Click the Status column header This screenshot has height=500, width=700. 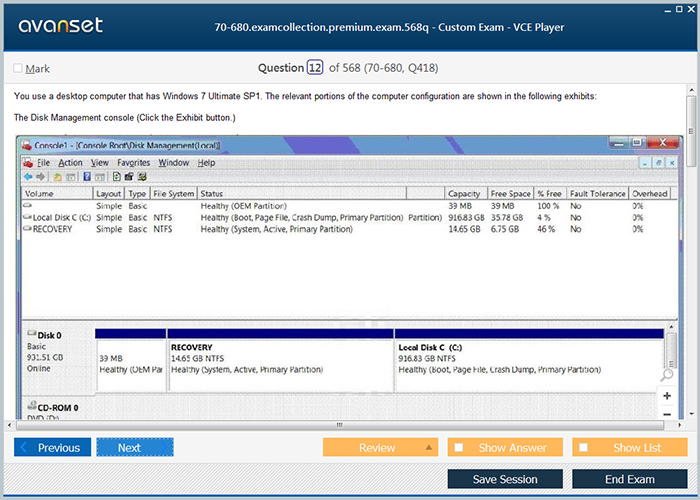coord(302,194)
